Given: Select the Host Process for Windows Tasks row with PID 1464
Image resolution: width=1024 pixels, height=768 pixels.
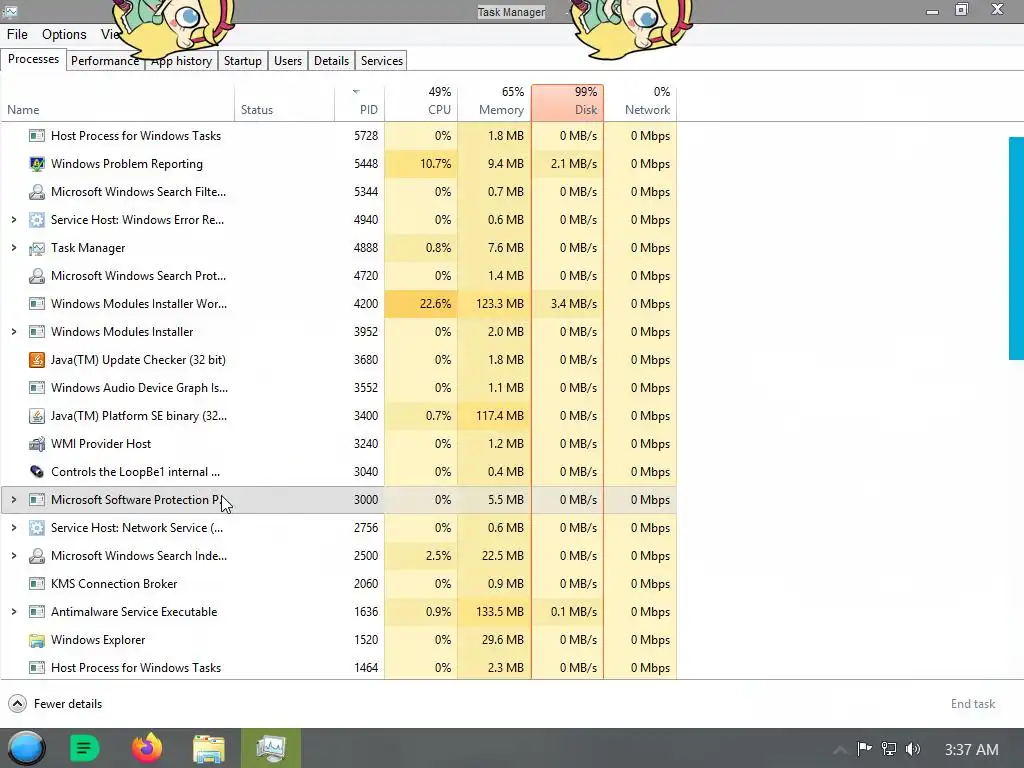Looking at the screenshot, I should click(338, 668).
